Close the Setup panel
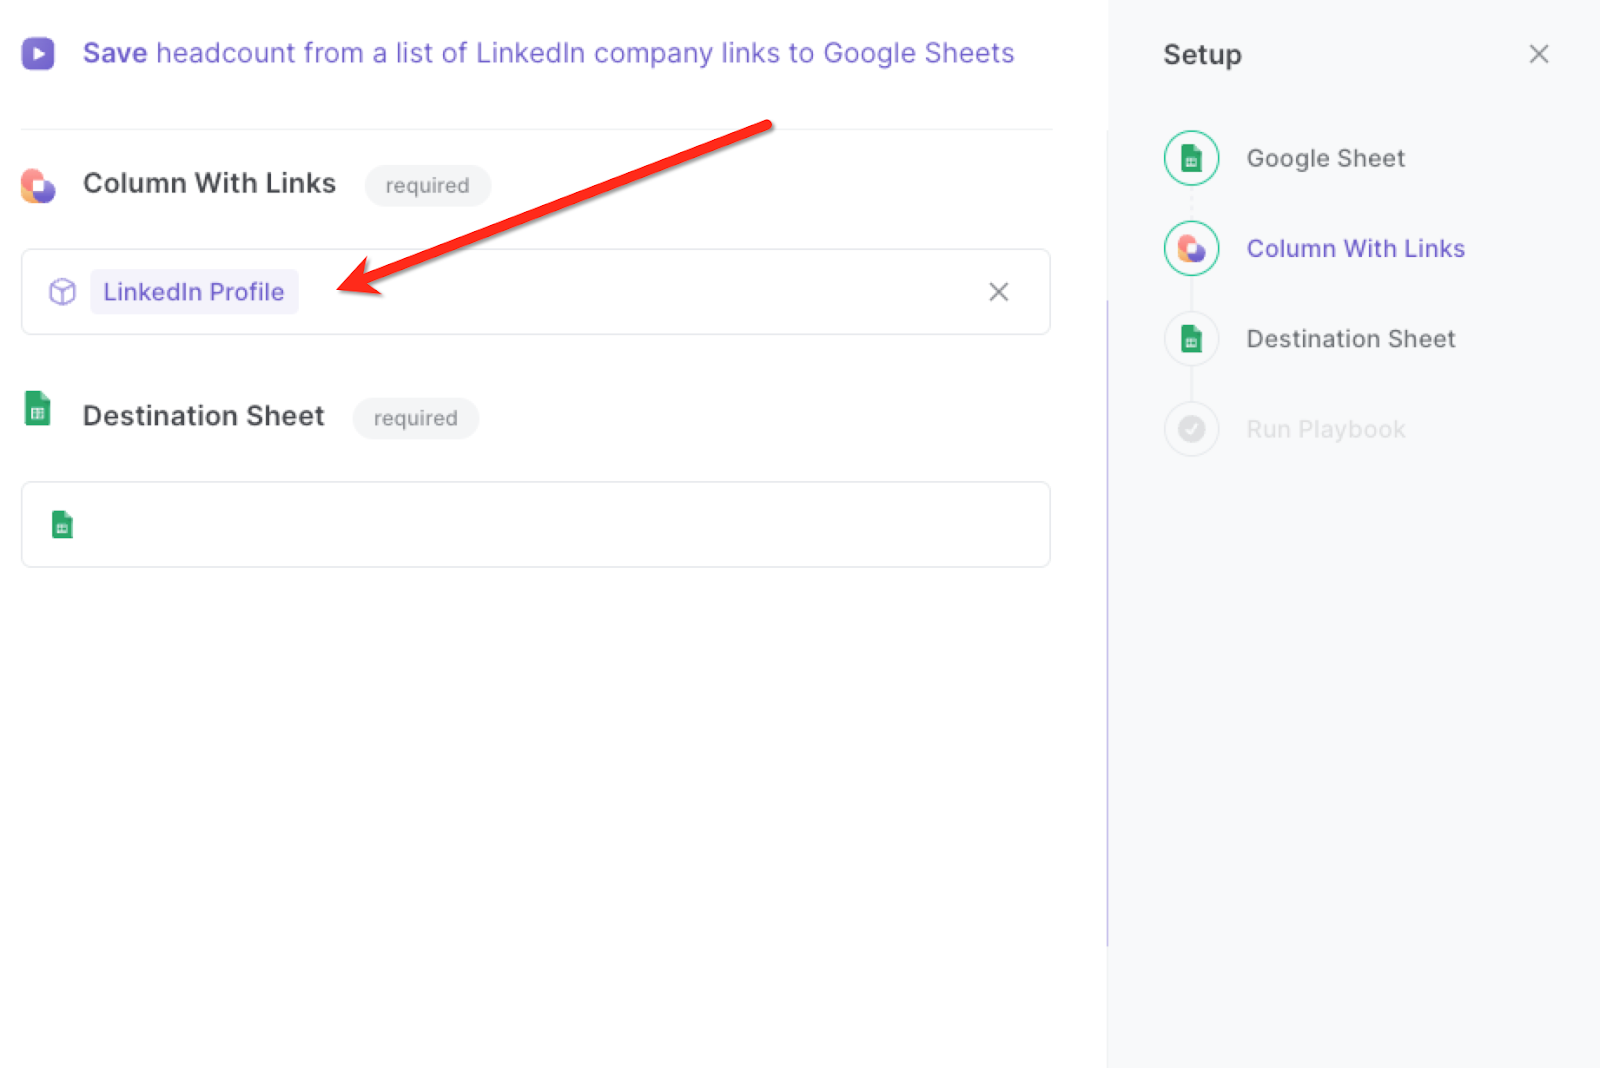 pyautogui.click(x=1539, y=54)
